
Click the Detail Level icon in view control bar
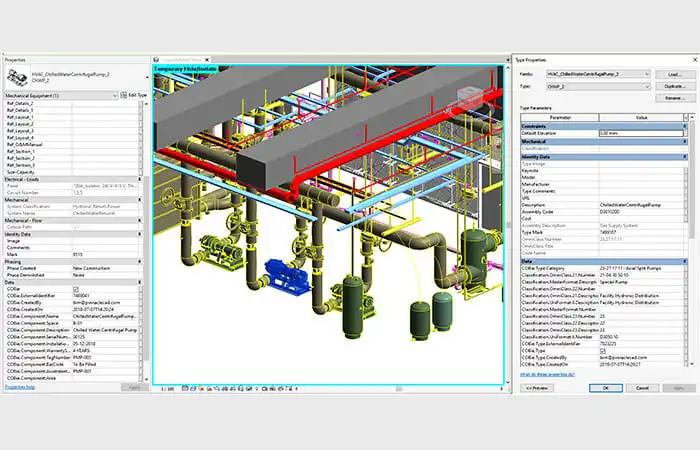pos(185,389)
